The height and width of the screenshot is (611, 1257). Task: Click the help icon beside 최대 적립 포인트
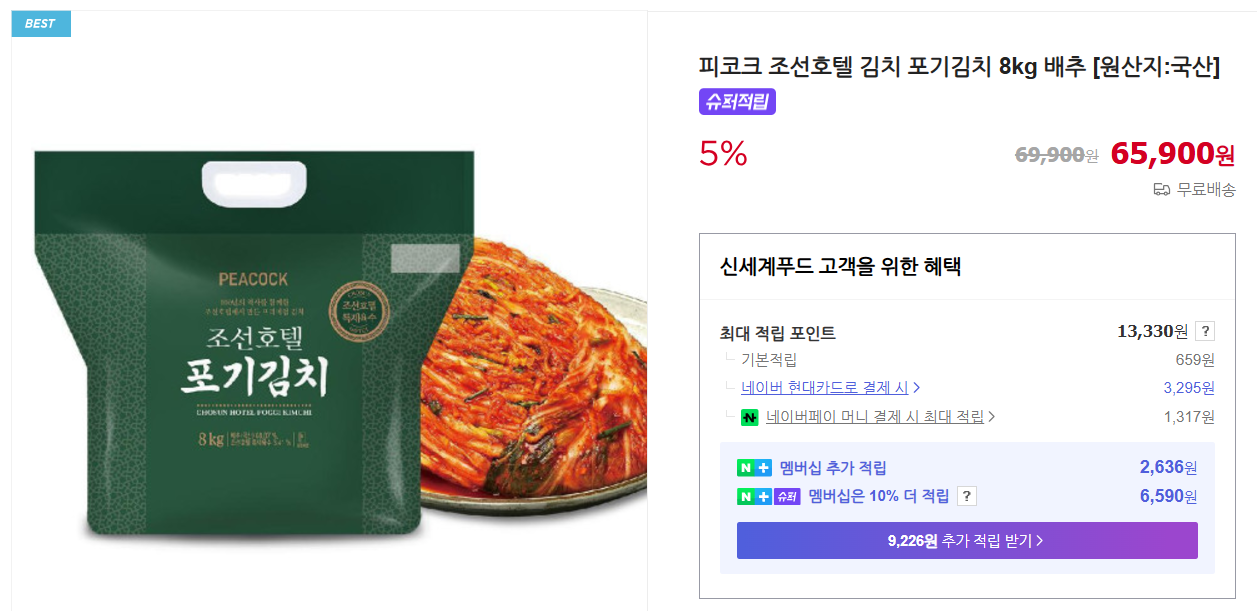(x=1206, y=332)
